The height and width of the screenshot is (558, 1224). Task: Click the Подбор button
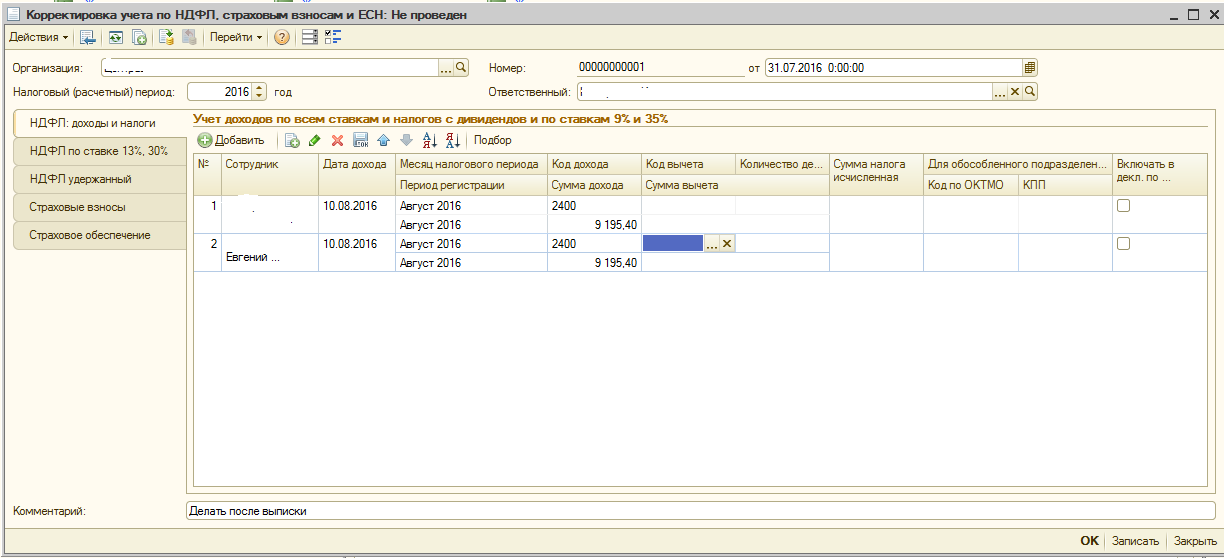coord(492,141)
